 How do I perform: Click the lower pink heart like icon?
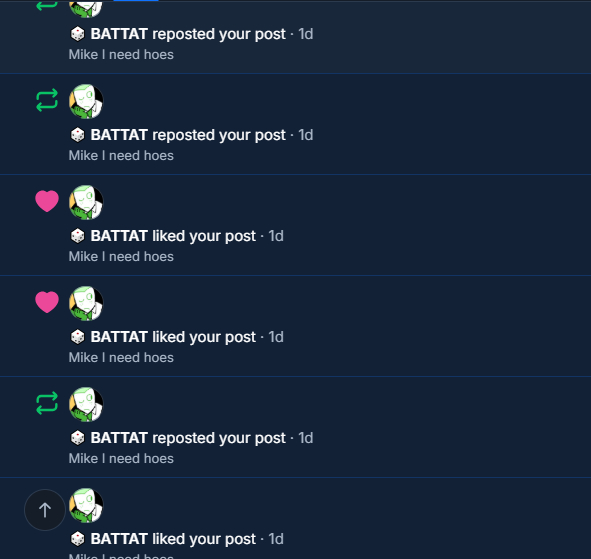(x=47, y=302)
